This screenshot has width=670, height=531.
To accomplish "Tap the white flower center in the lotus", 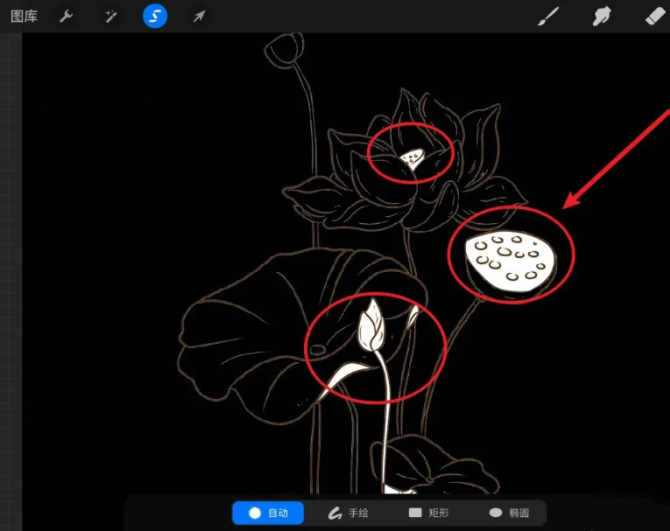I will [412, 158].
